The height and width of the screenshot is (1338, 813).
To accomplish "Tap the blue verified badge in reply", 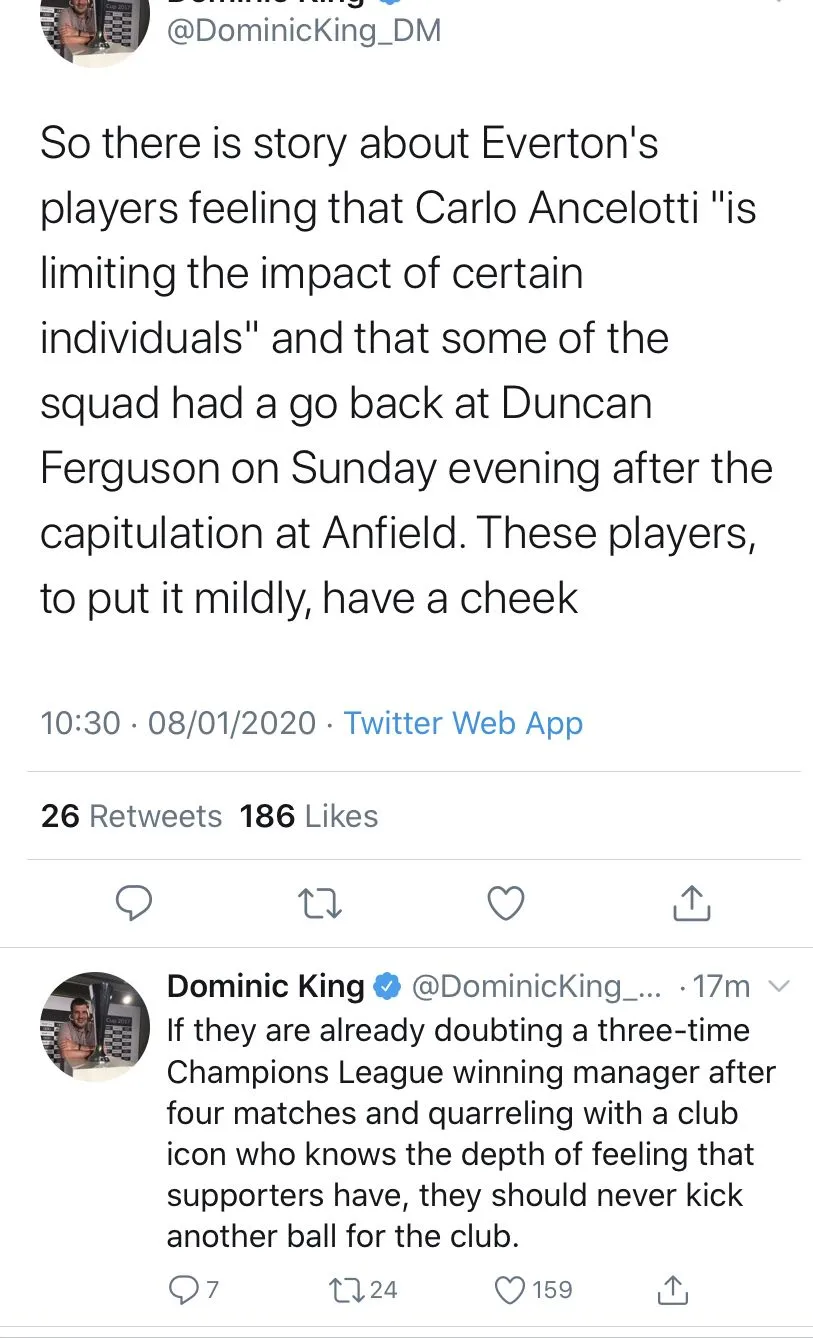I will tap(387, 988).
